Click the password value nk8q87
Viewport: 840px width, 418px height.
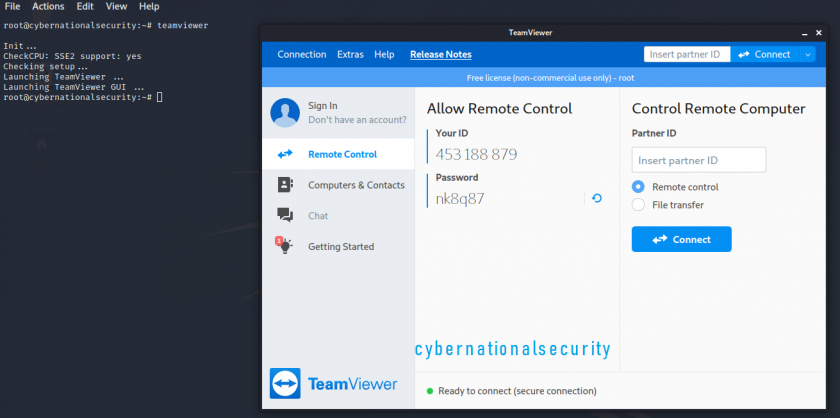[460, 199]
